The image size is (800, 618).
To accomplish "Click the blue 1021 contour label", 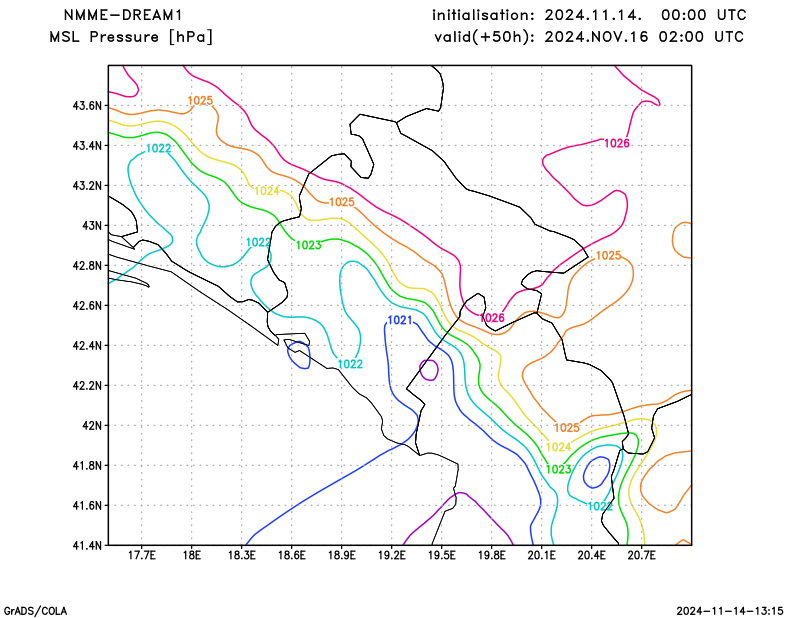I will [400, 320].
